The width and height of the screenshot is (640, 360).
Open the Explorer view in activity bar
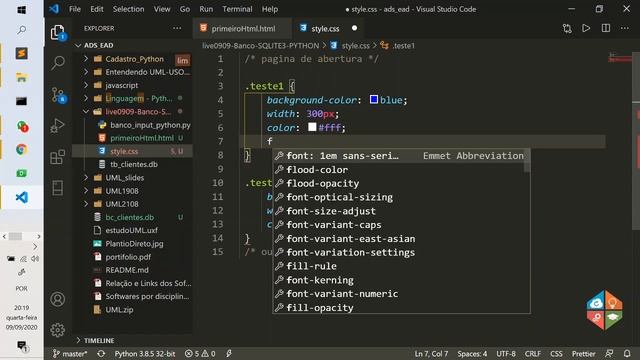pyautogui.click(x=58, y=32)
